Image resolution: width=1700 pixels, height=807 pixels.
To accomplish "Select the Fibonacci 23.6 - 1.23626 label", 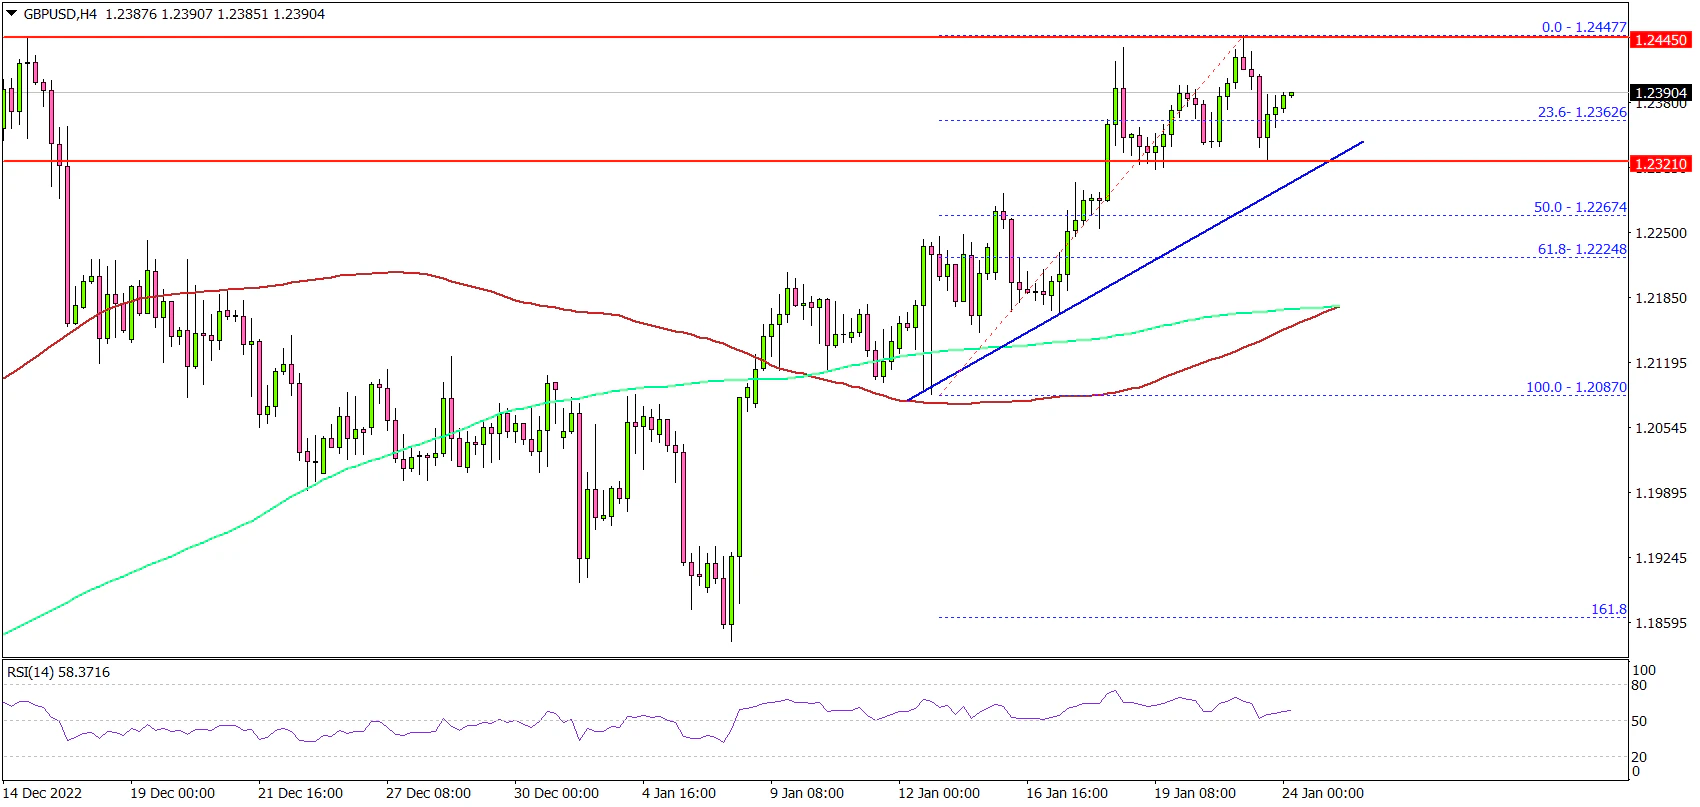I will (1581, 112).
